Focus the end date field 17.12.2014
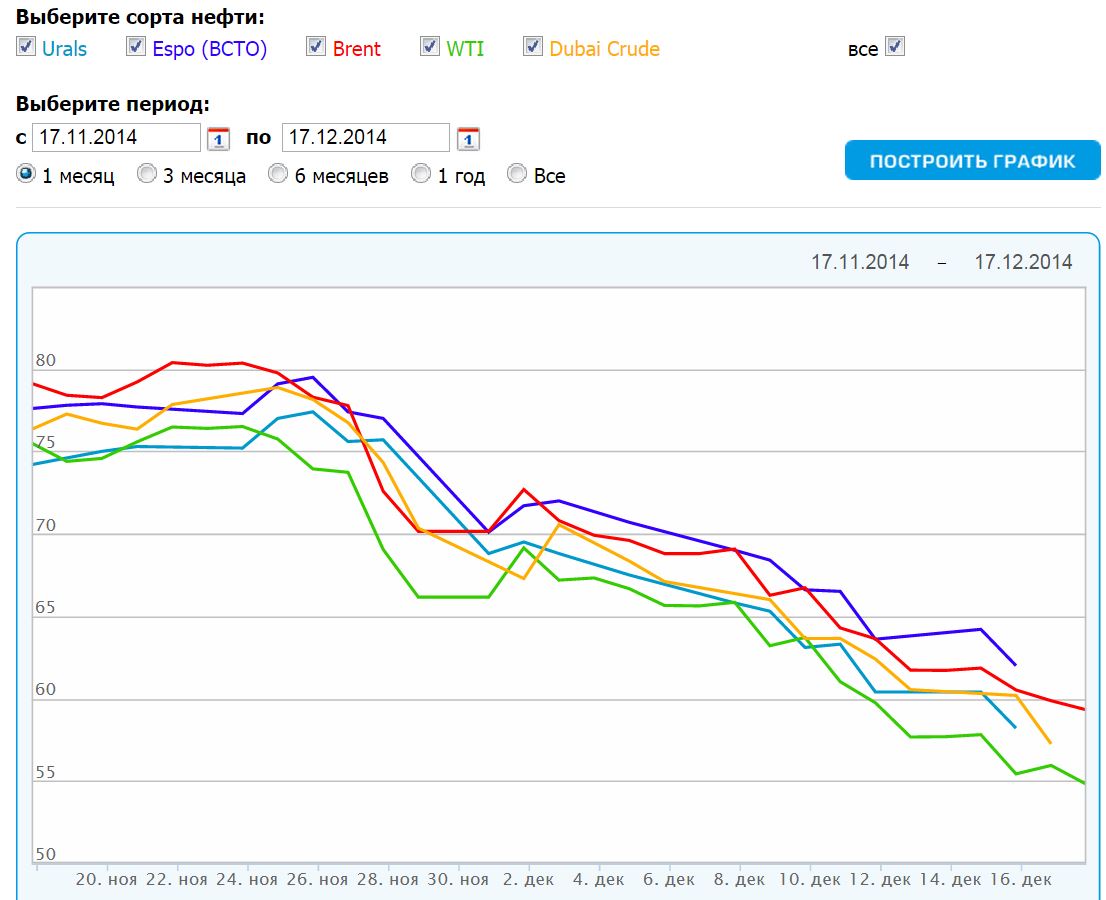The width and height of the screenshot is (1106, 900). tap(365, 137)
